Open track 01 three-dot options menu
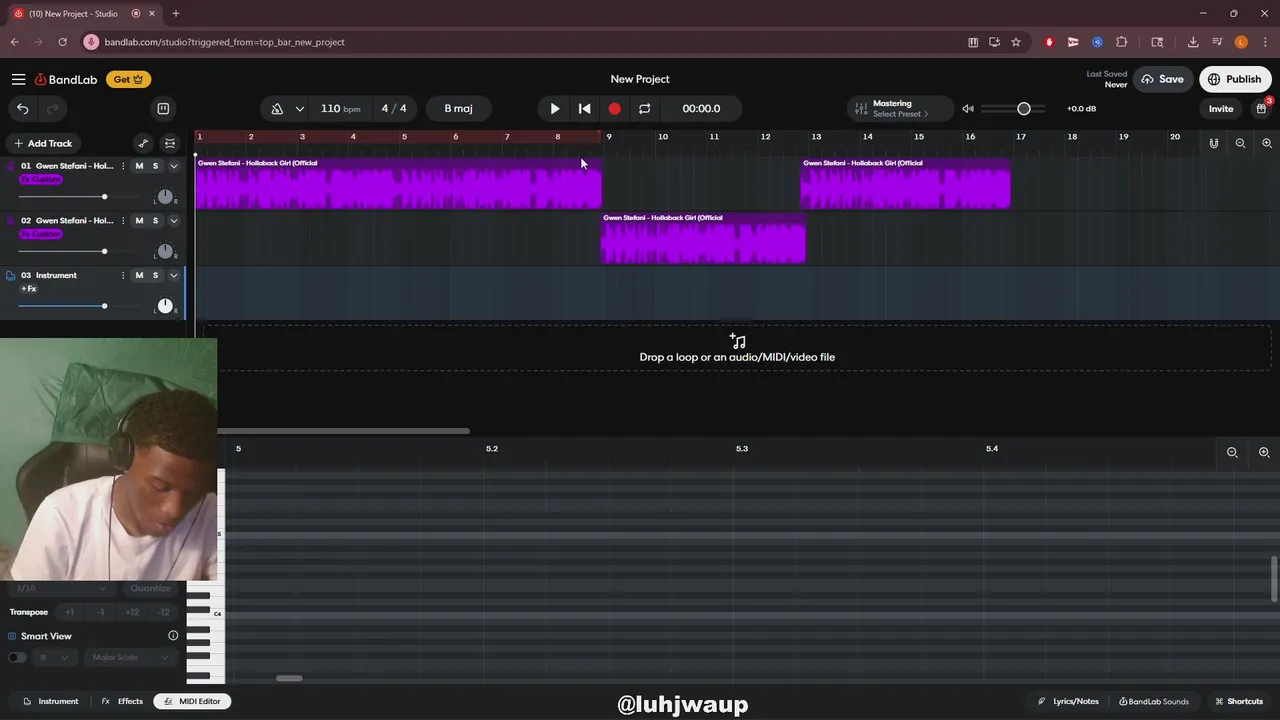Viewport: 1280px width, 720px height. (x=123, y=166)
